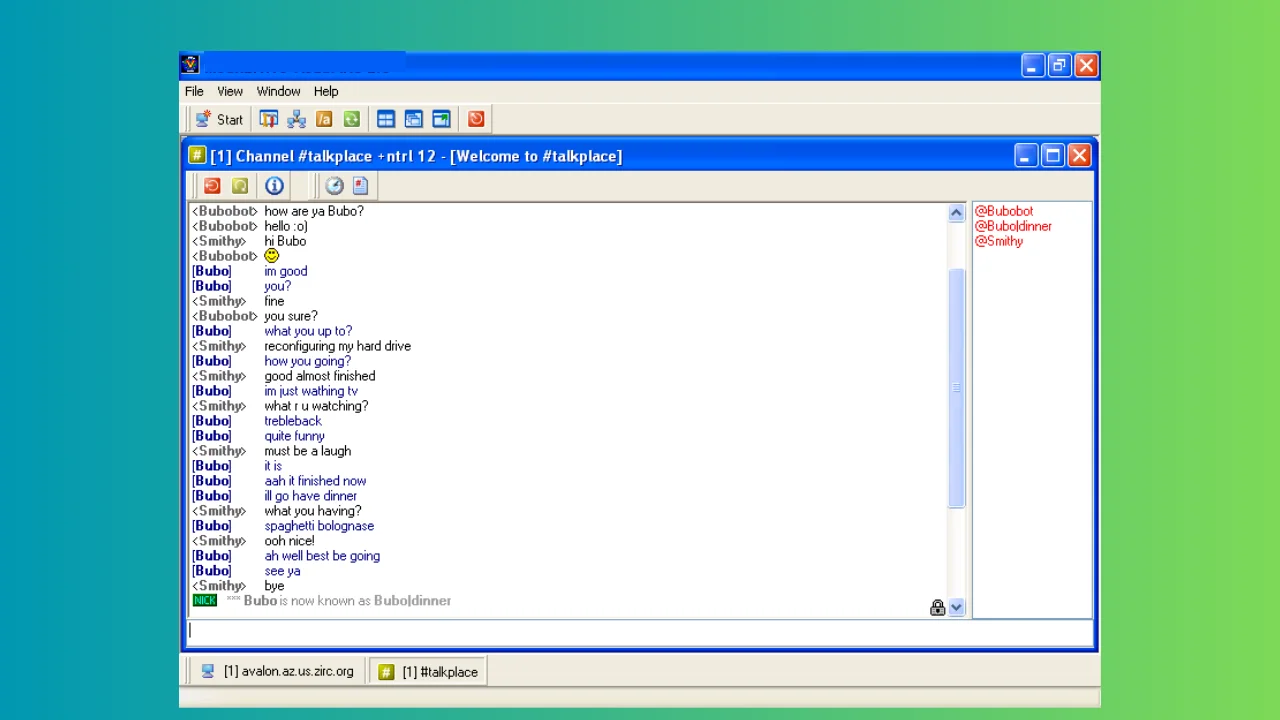Open the File menu

194,91
